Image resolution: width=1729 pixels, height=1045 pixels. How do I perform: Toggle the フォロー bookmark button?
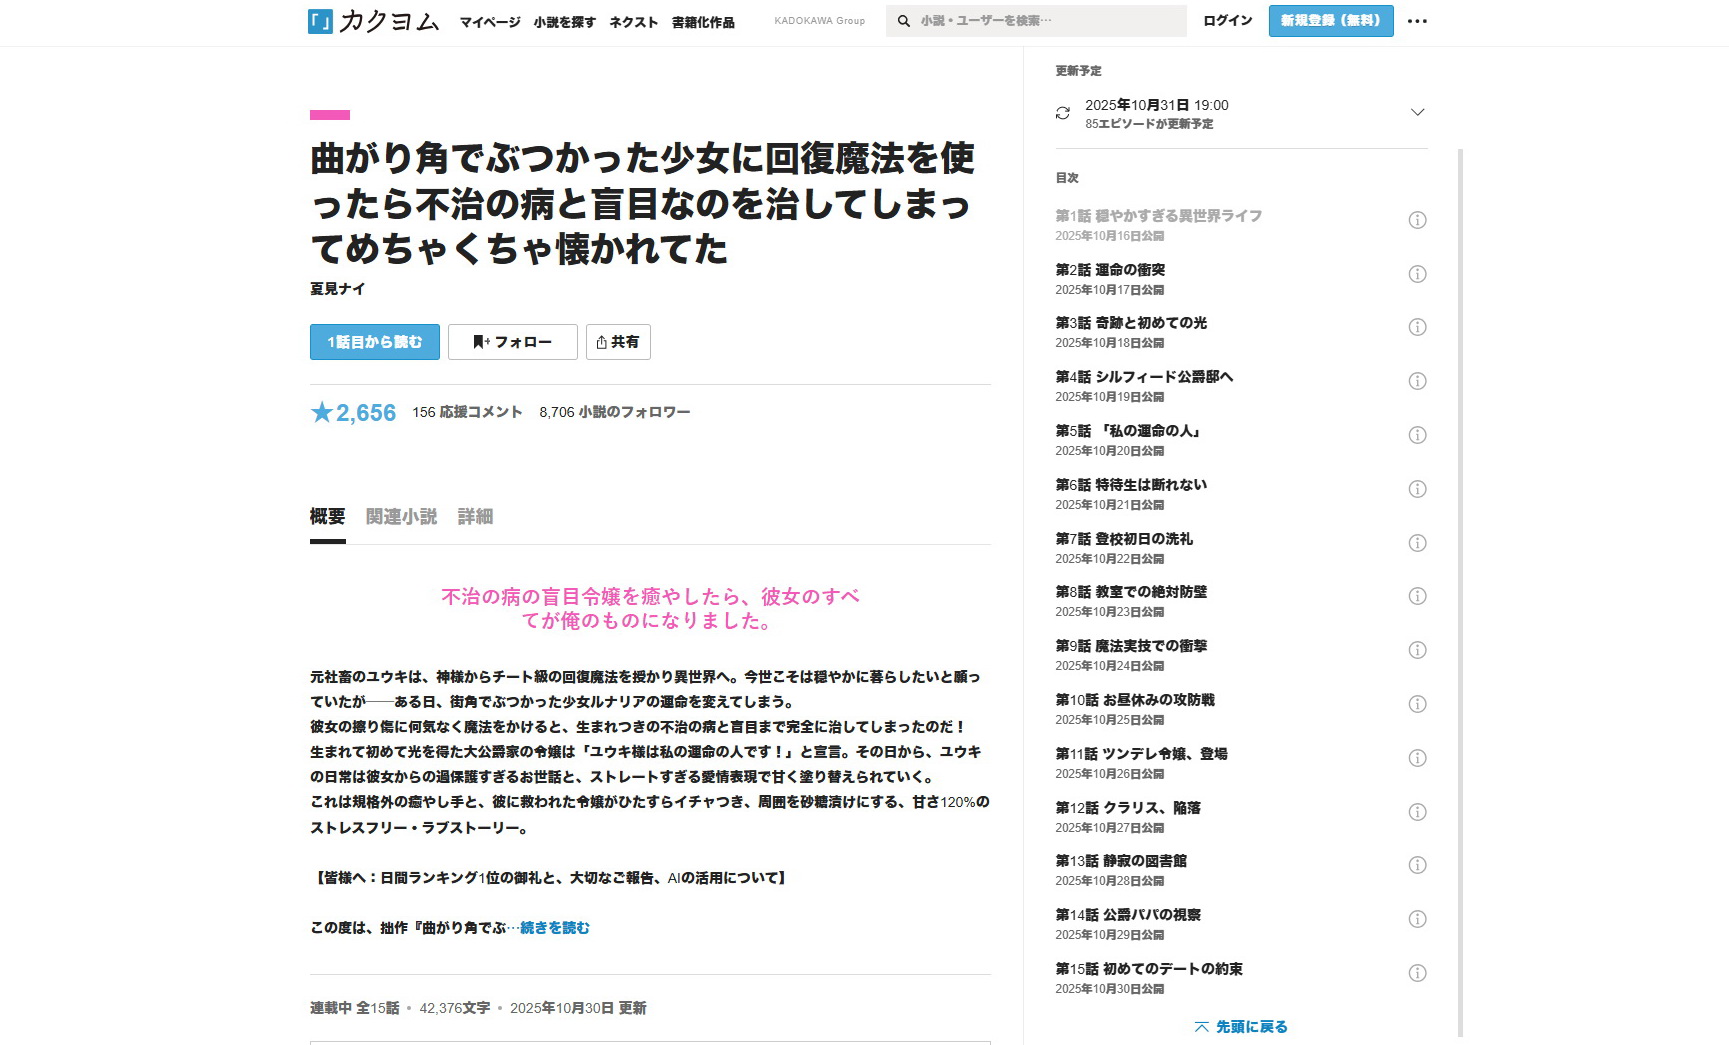click(512, 342)
